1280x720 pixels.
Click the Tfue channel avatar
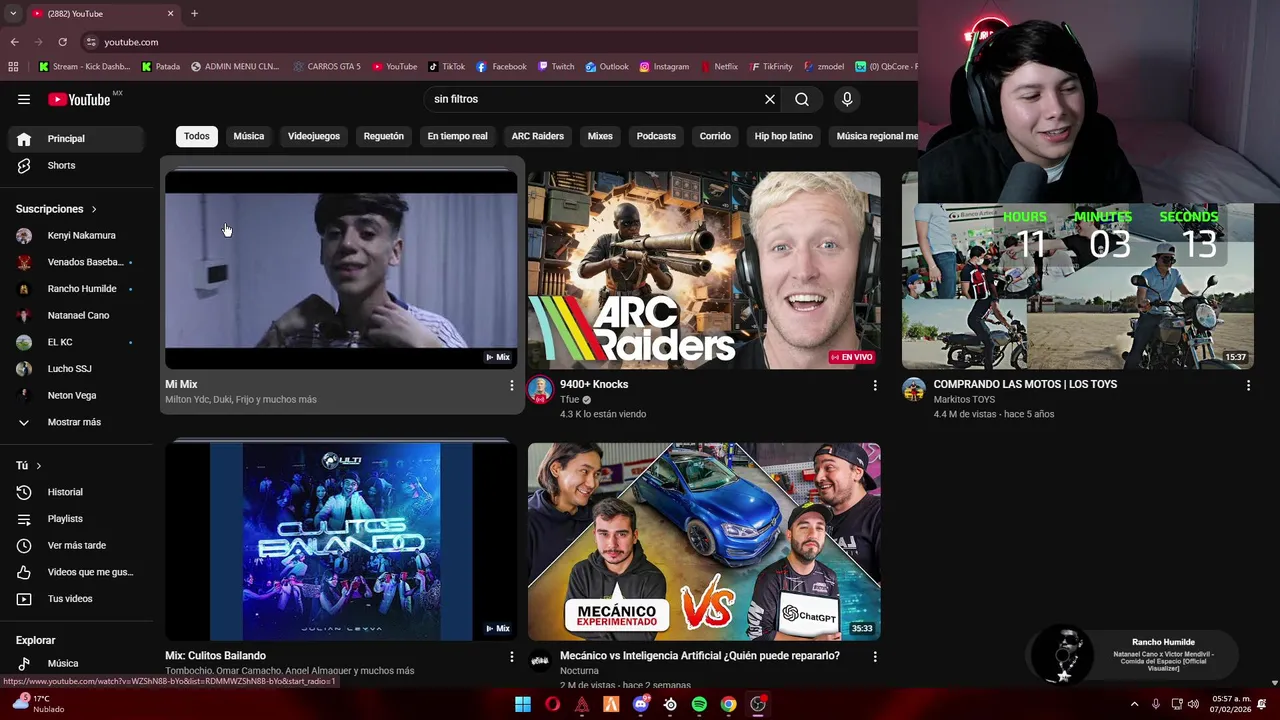(540, 390)
